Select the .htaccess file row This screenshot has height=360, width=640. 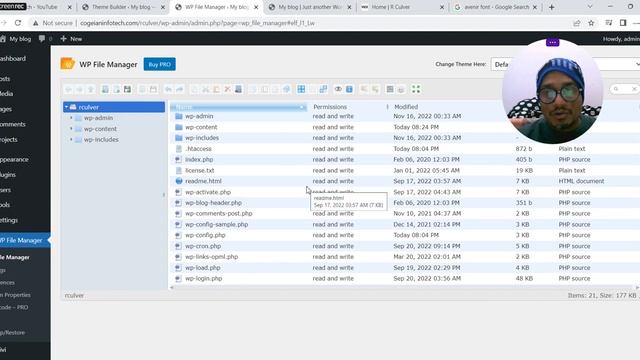coord(404,149)
